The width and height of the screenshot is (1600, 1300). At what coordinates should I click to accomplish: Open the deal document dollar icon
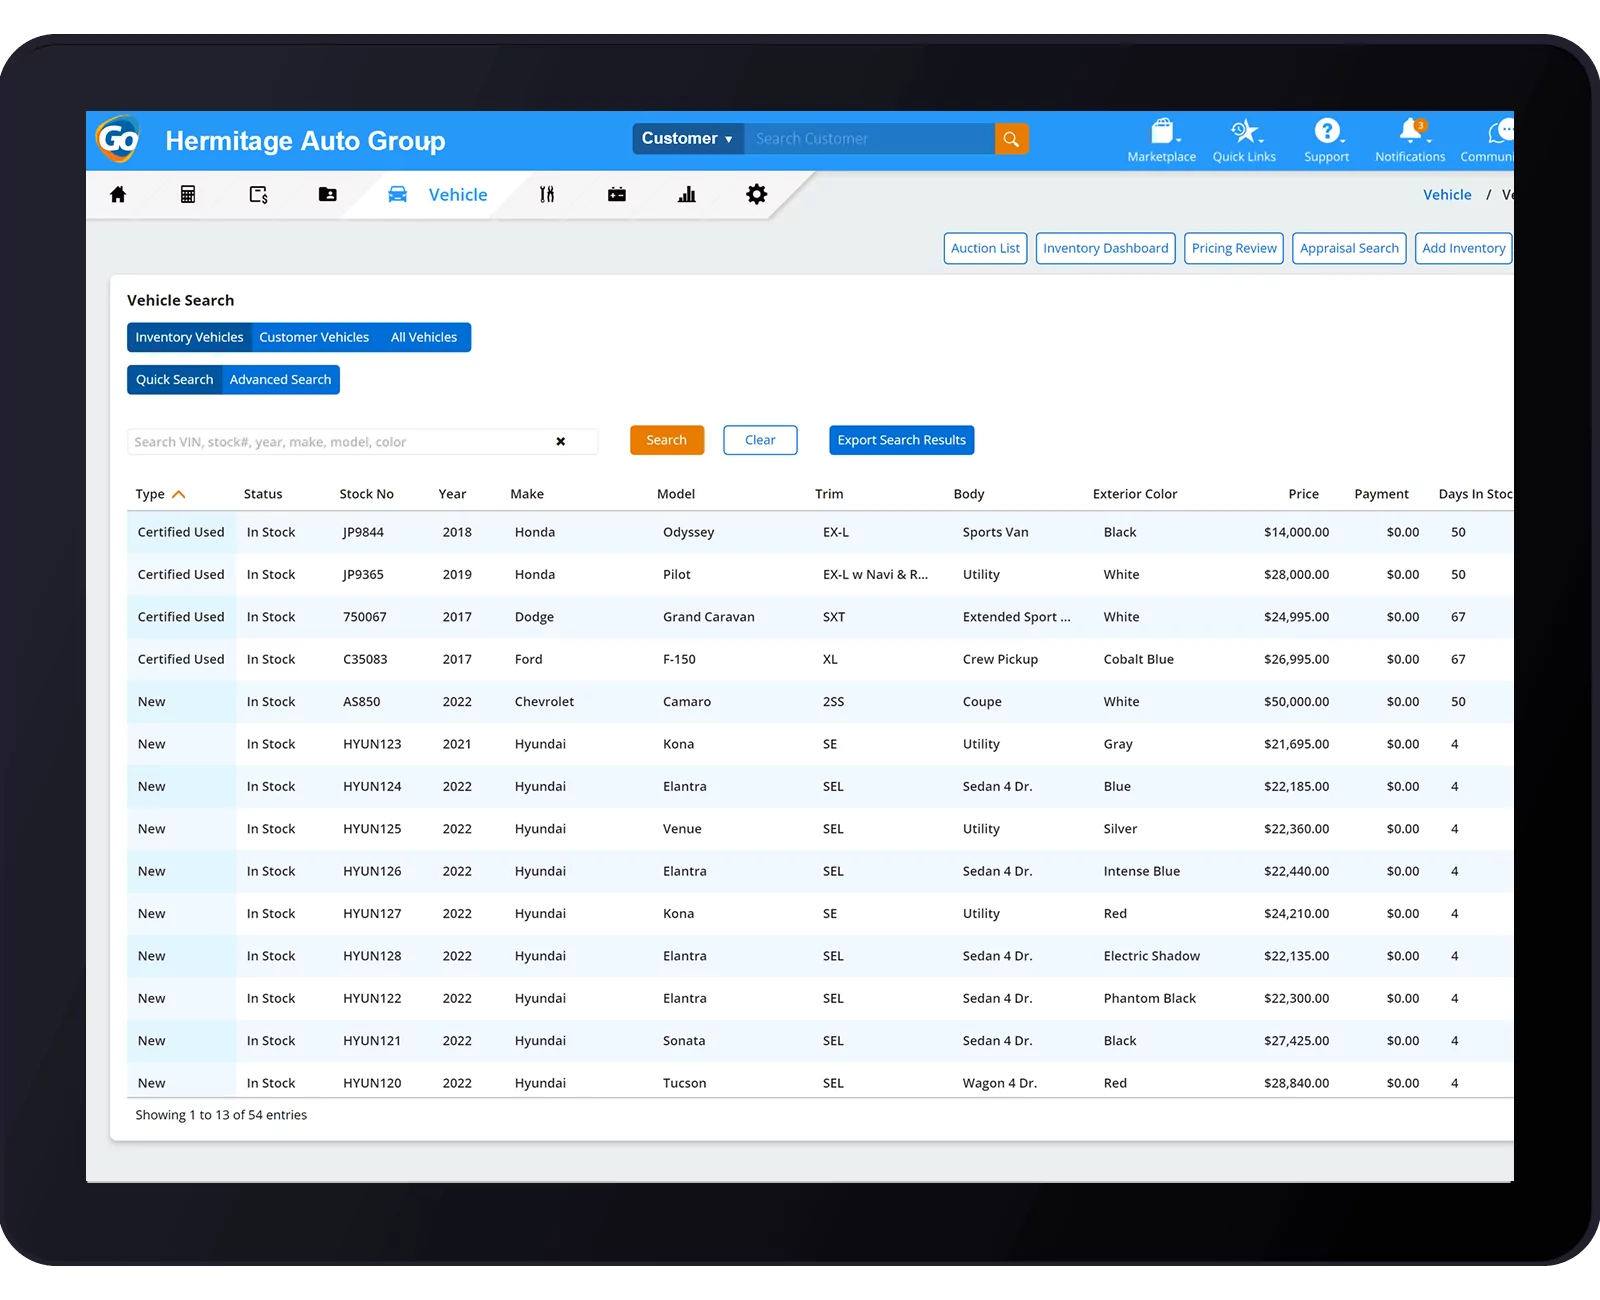click(x=258, y=195)
